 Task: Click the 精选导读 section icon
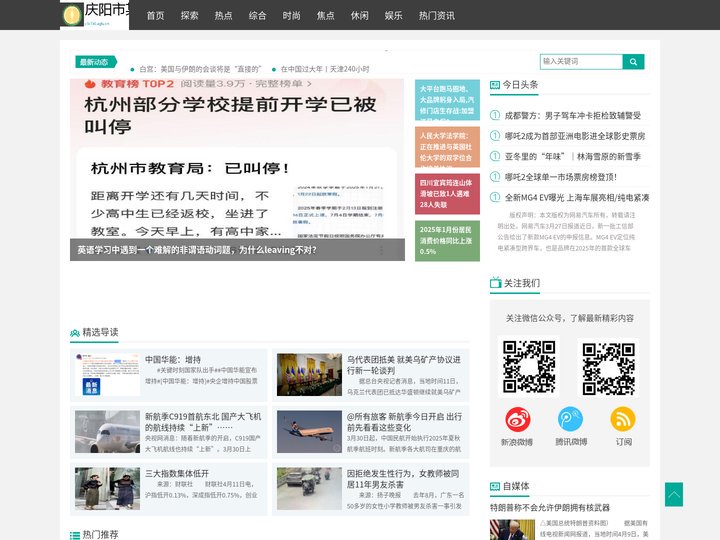(75, 332)
